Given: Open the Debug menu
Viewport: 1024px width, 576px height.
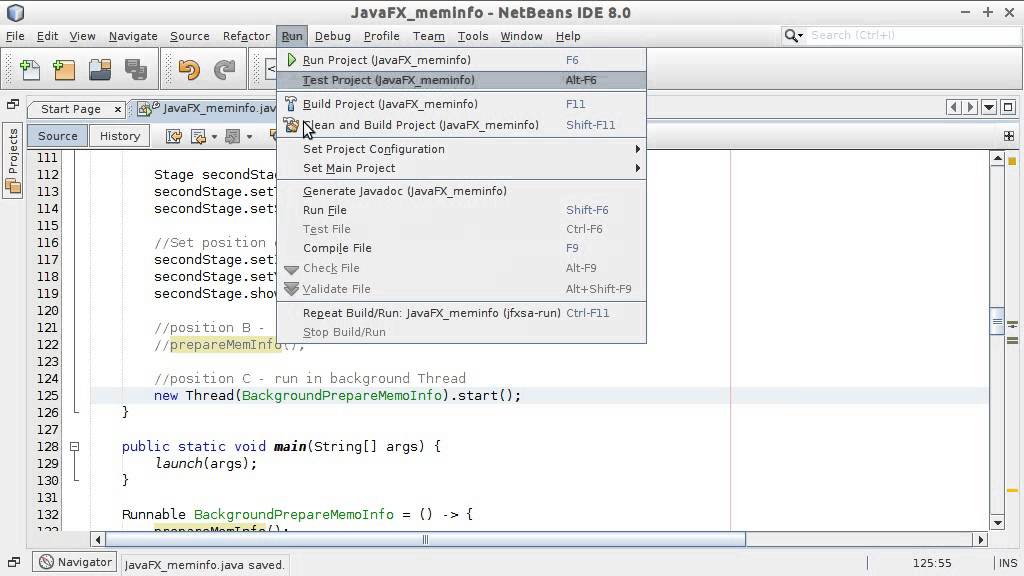Looking at the screenshot, I should (332, 36).
